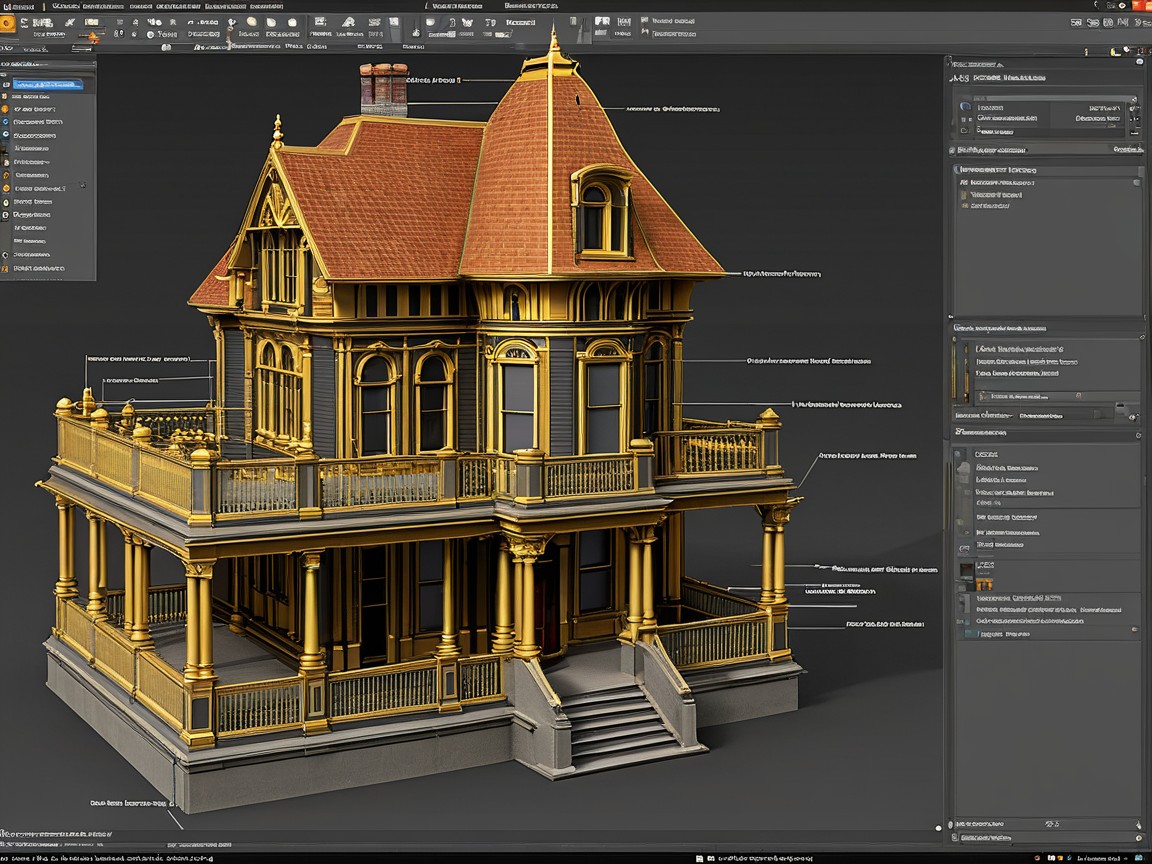1152x864 pixels.
Task: Select the orange arrow tool icon in toolbar
Action: (93, 38)
